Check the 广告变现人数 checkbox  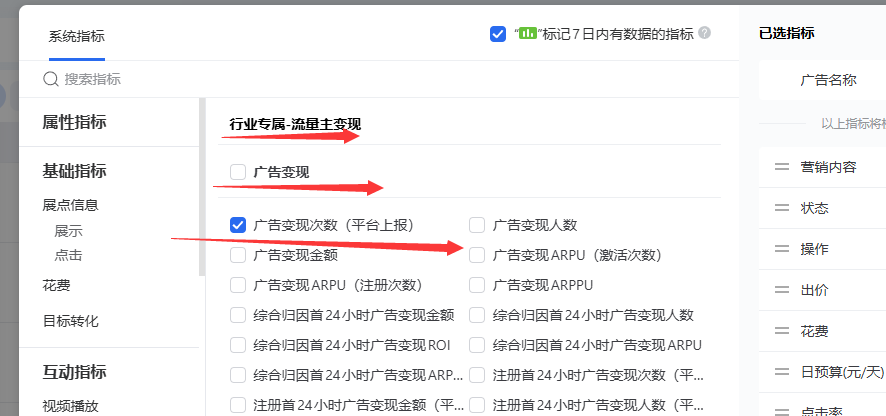(x=477, y=225)
